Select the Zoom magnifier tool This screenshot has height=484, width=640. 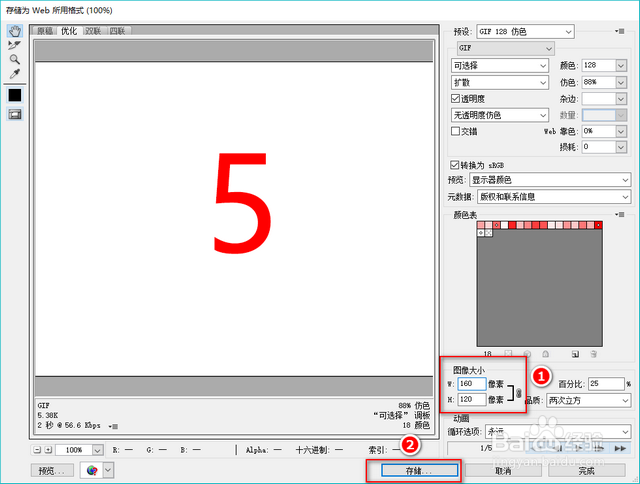(x=15, y=60)
